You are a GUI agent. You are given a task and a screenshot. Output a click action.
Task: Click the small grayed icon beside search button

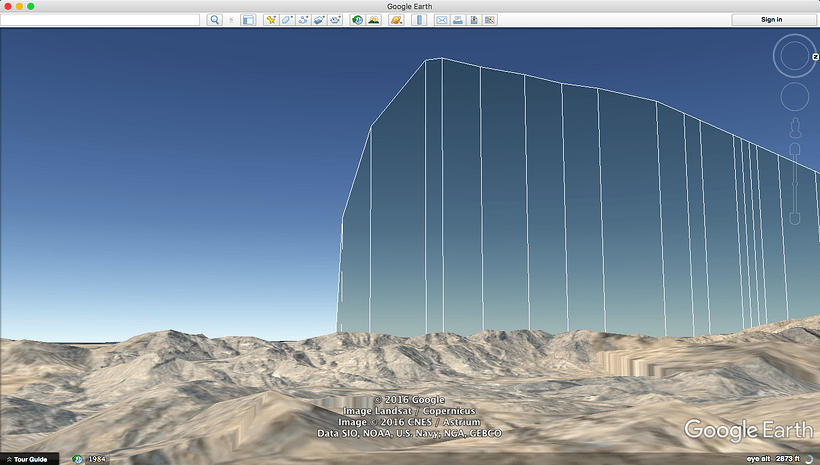coord(231,20)
